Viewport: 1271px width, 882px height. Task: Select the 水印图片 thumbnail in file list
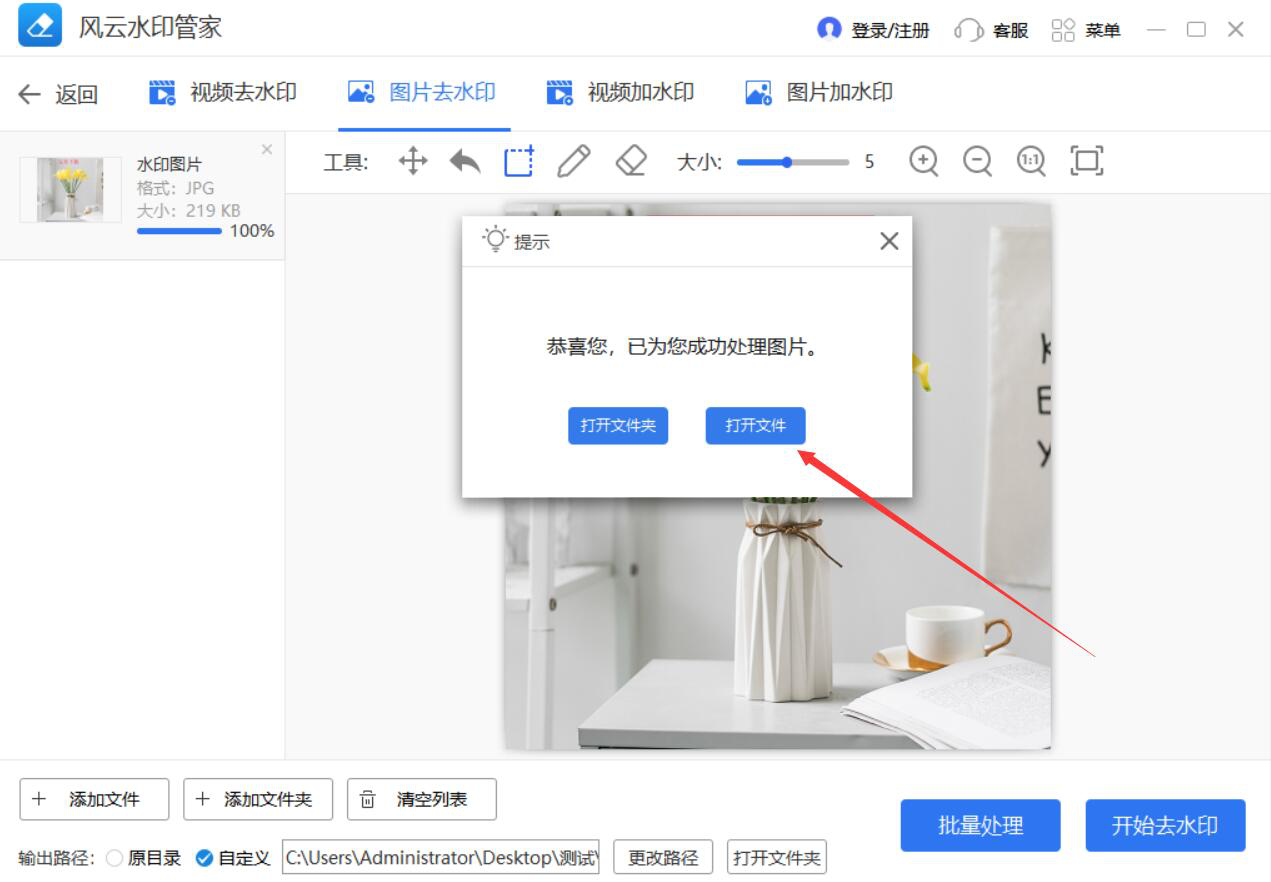tap(70, 189)
